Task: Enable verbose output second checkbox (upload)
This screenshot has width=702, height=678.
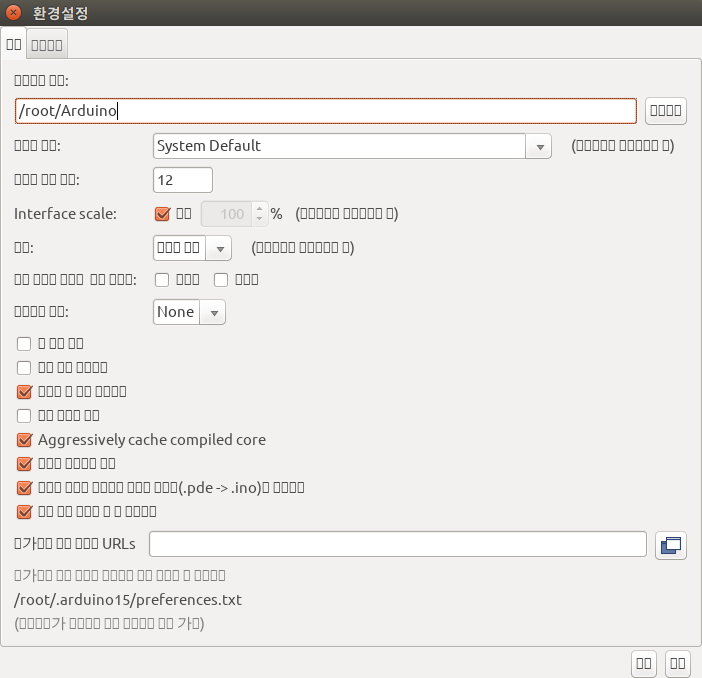Action: coord(221,280)
